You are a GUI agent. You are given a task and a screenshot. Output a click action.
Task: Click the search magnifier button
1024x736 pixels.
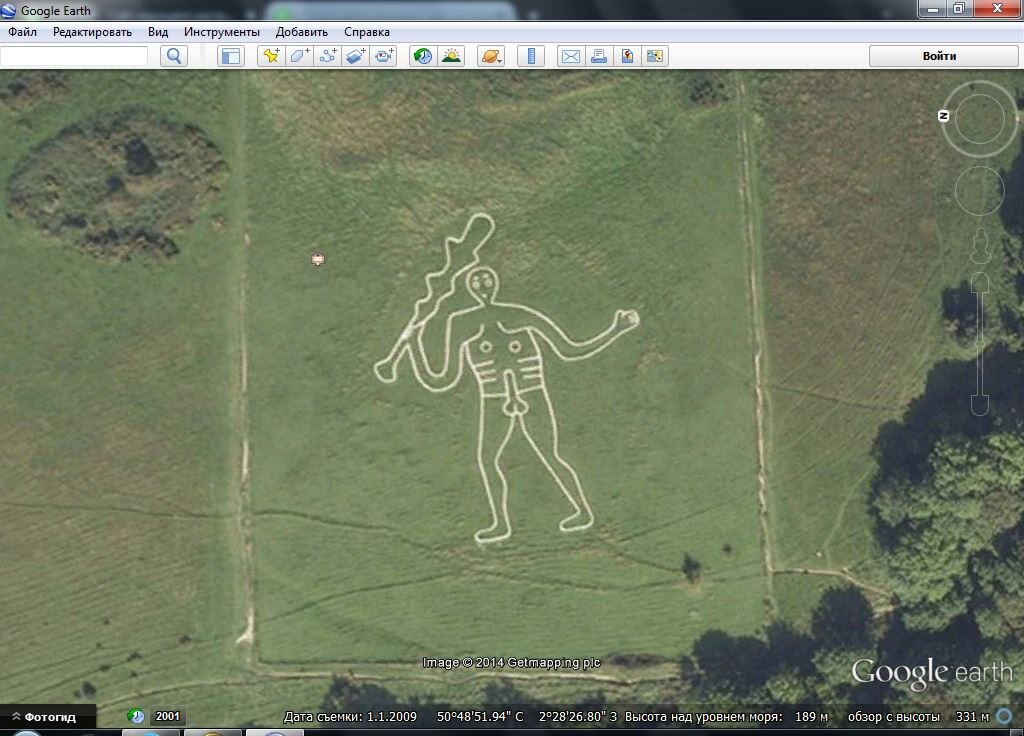pyautogui.click(x=174, y=56)
